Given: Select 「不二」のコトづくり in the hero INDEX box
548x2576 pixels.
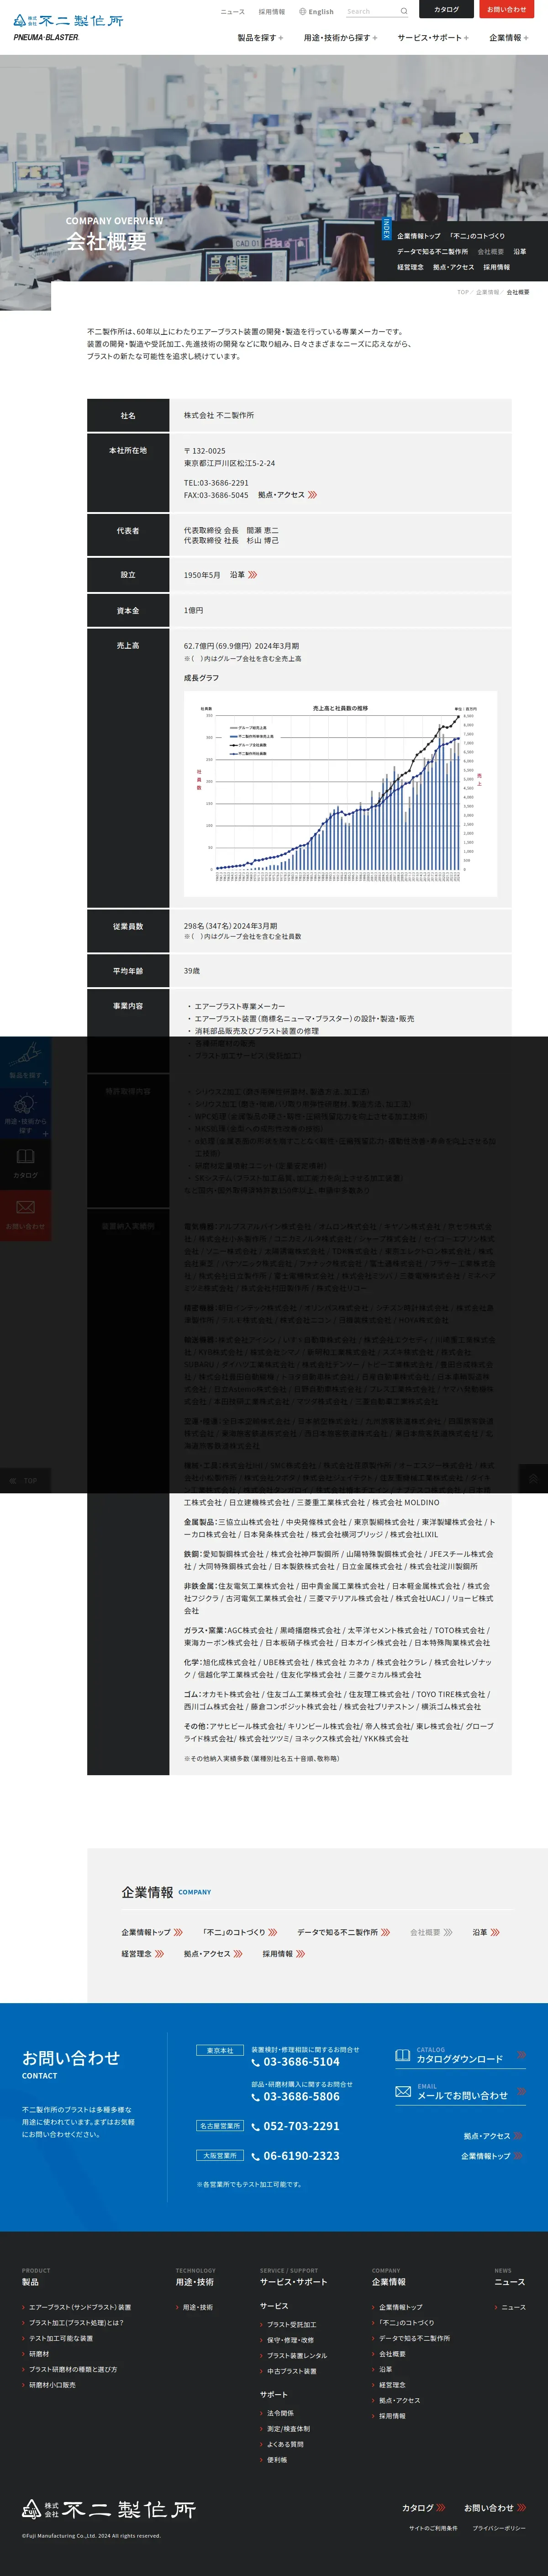Looking at the screenshot, I should [x=477, y=236].
